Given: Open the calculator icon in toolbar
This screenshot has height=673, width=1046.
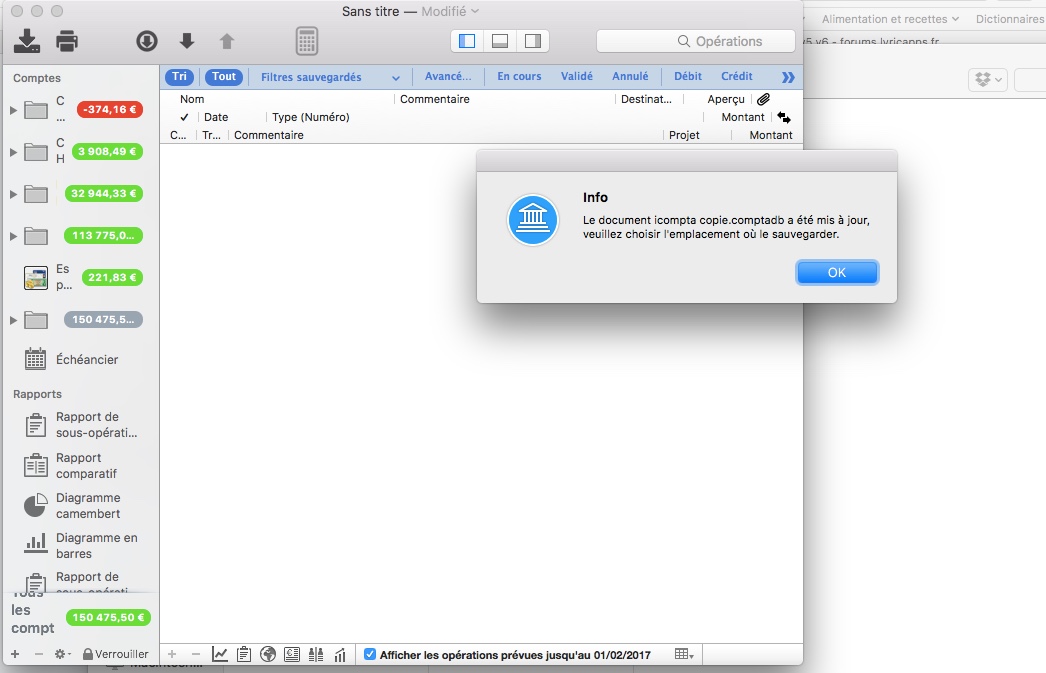Looking at the screenshot, I should click(307, 41).
